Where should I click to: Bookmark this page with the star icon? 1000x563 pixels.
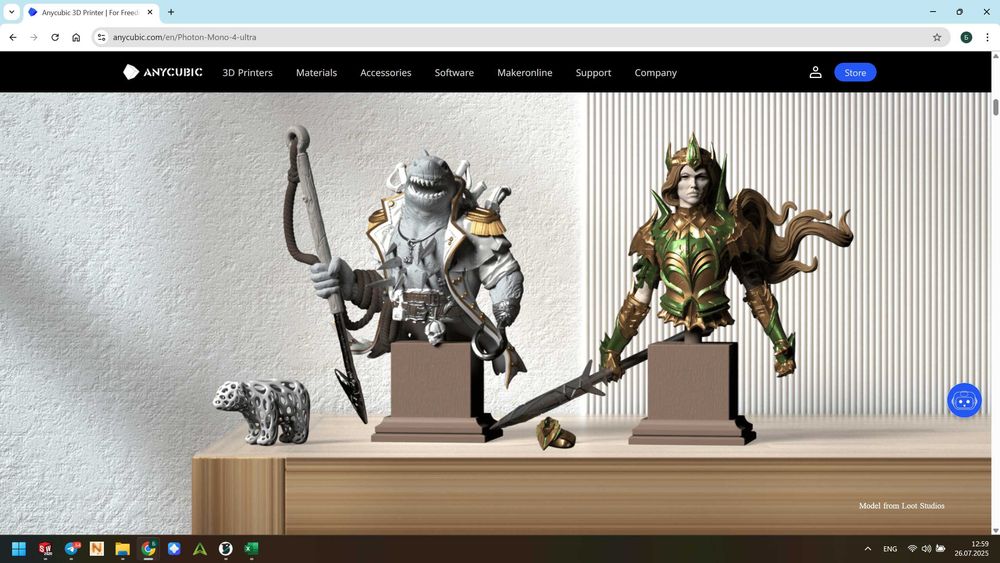coord(937,37)
